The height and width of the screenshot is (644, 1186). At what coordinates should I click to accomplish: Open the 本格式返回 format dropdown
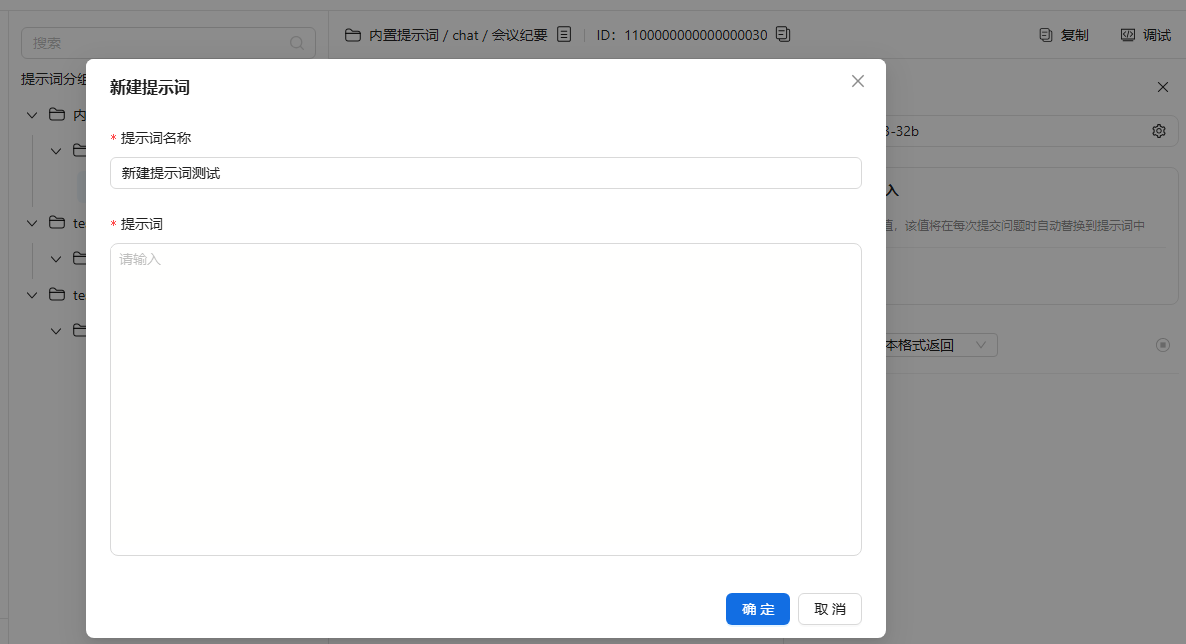(x=938, y=345)
